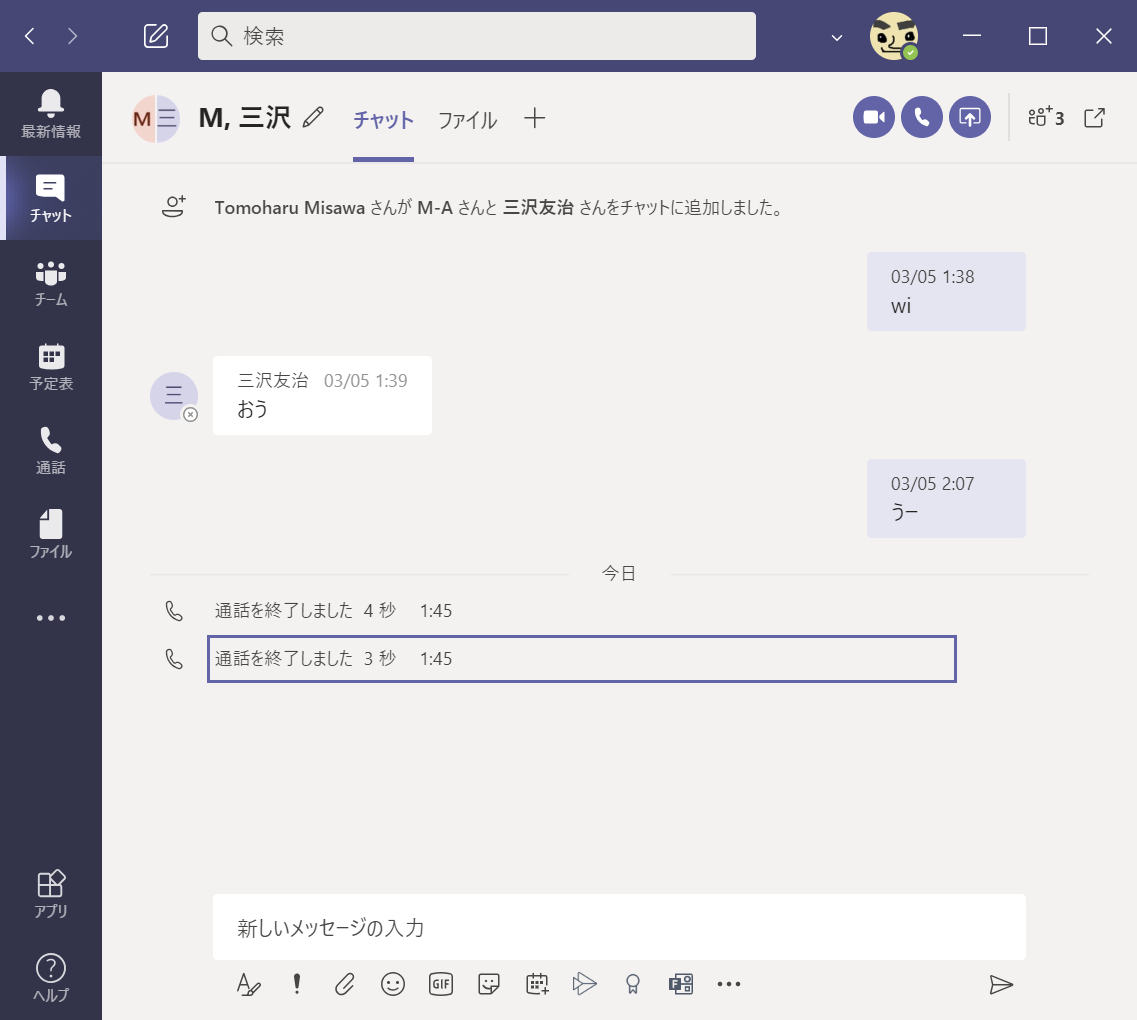Open the Forms icon in compose toolbar
Viewport: 1137px width, 1020px height.
click(681, 984)
